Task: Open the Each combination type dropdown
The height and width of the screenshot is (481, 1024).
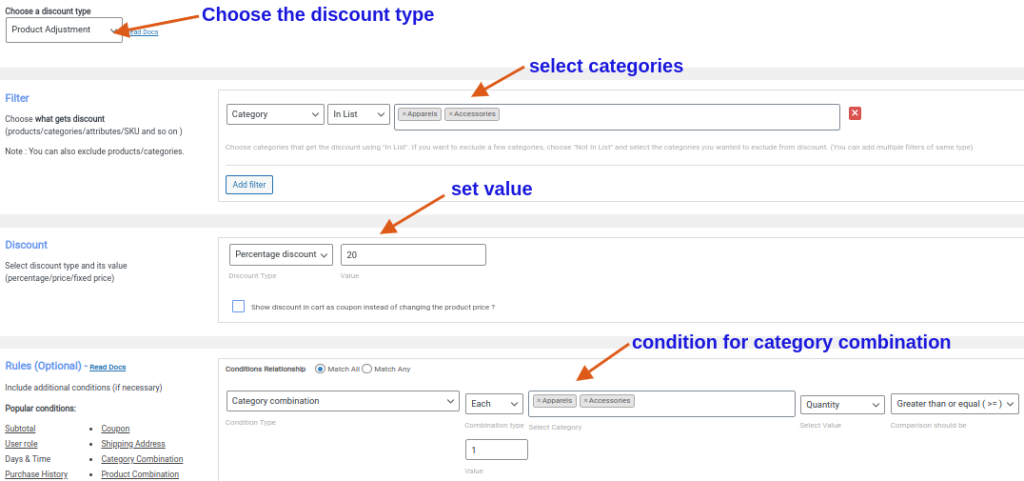Action: pos(494,404)
